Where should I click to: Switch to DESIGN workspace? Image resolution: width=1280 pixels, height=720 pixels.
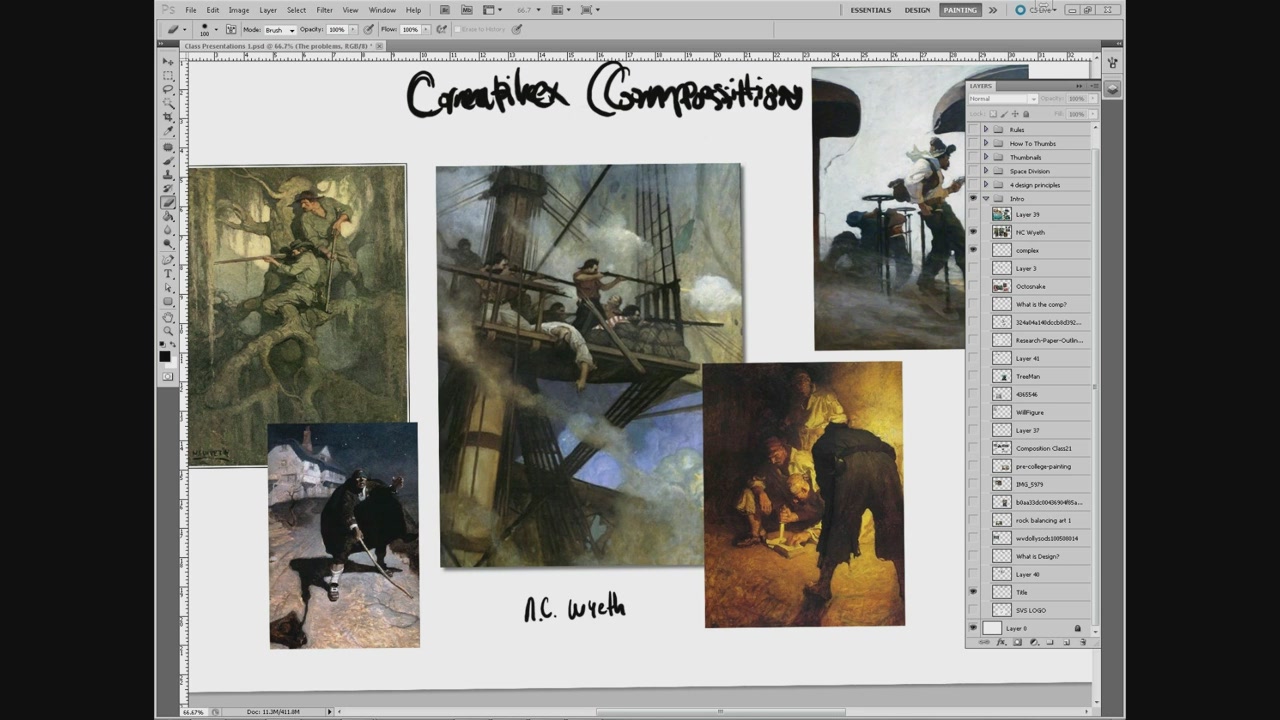point(917,10)
